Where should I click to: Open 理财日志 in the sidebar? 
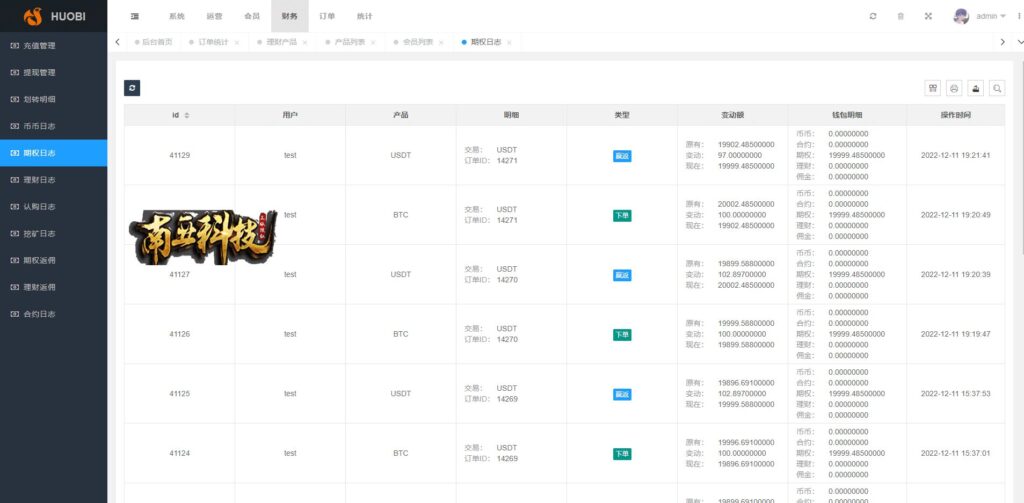click(54, 180)
